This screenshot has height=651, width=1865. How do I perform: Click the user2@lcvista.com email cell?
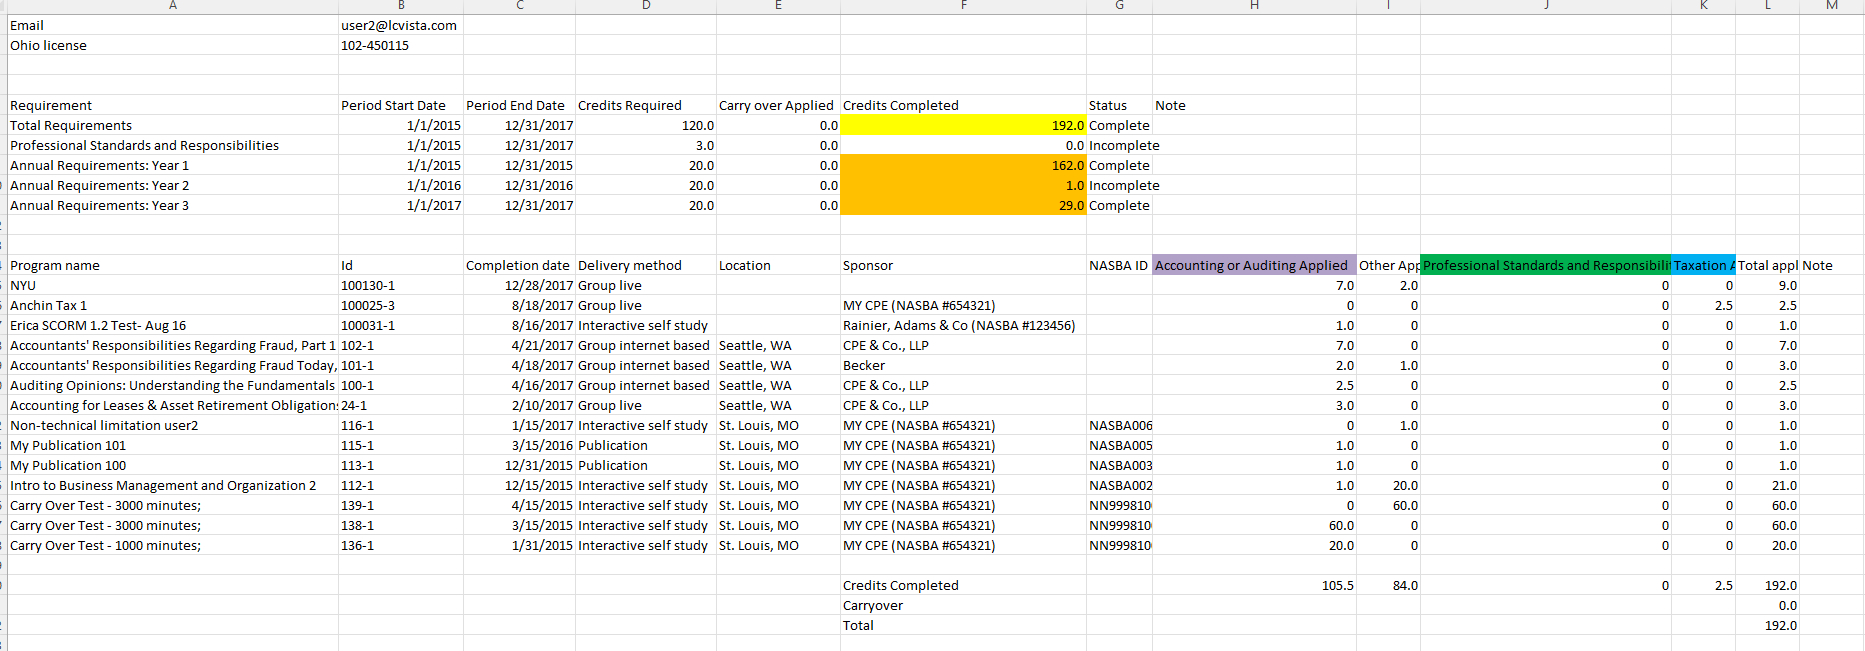tap(399, 26)
